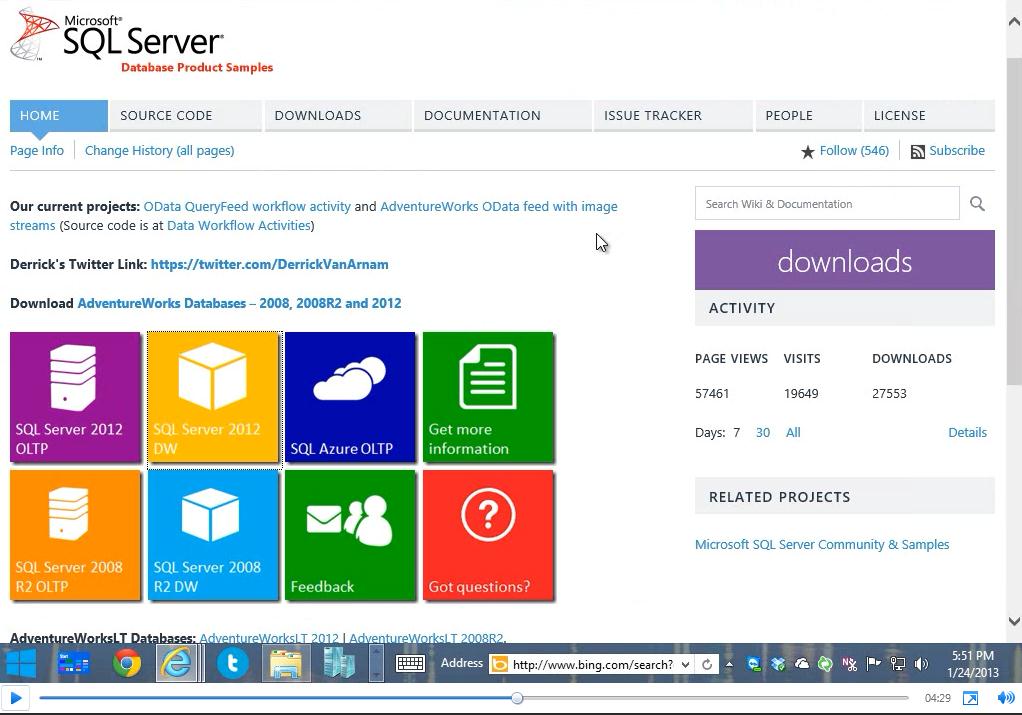Open the SQL Server 2008 R2 DW tile
The height and width of the screenshot is (715, 1022).
213,535
